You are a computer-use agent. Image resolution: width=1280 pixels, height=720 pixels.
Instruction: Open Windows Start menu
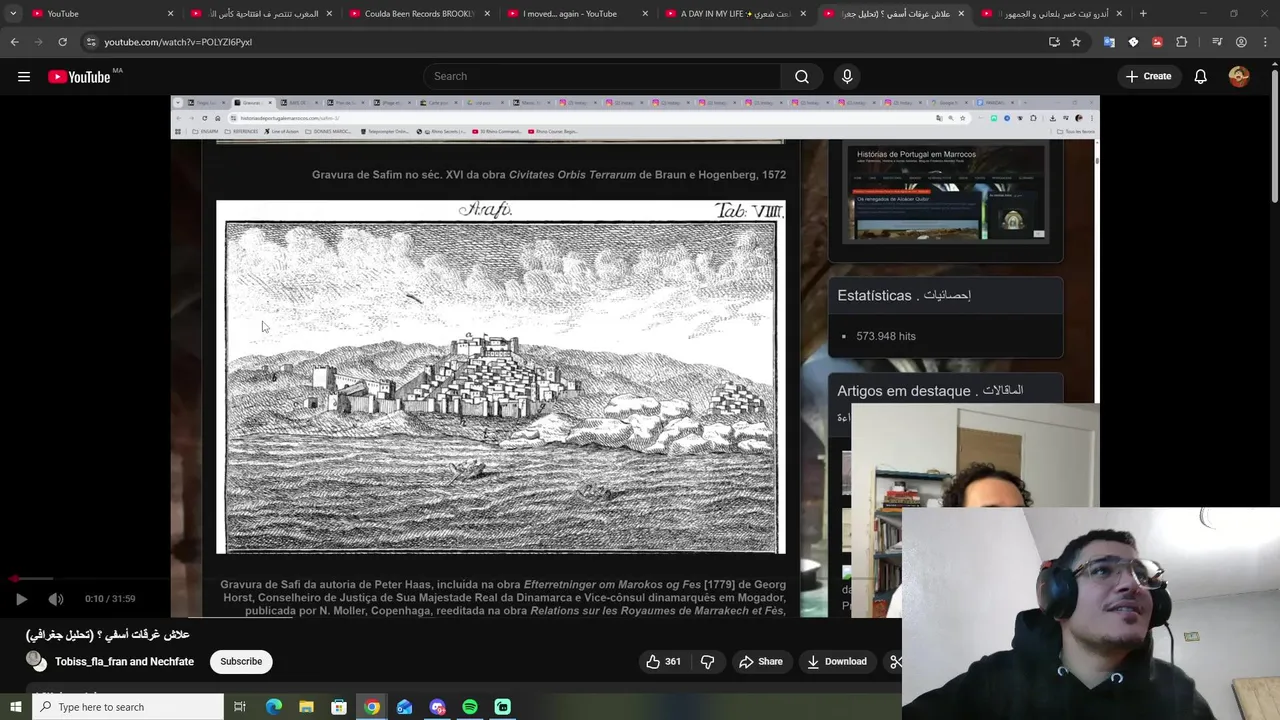point(15,707)
